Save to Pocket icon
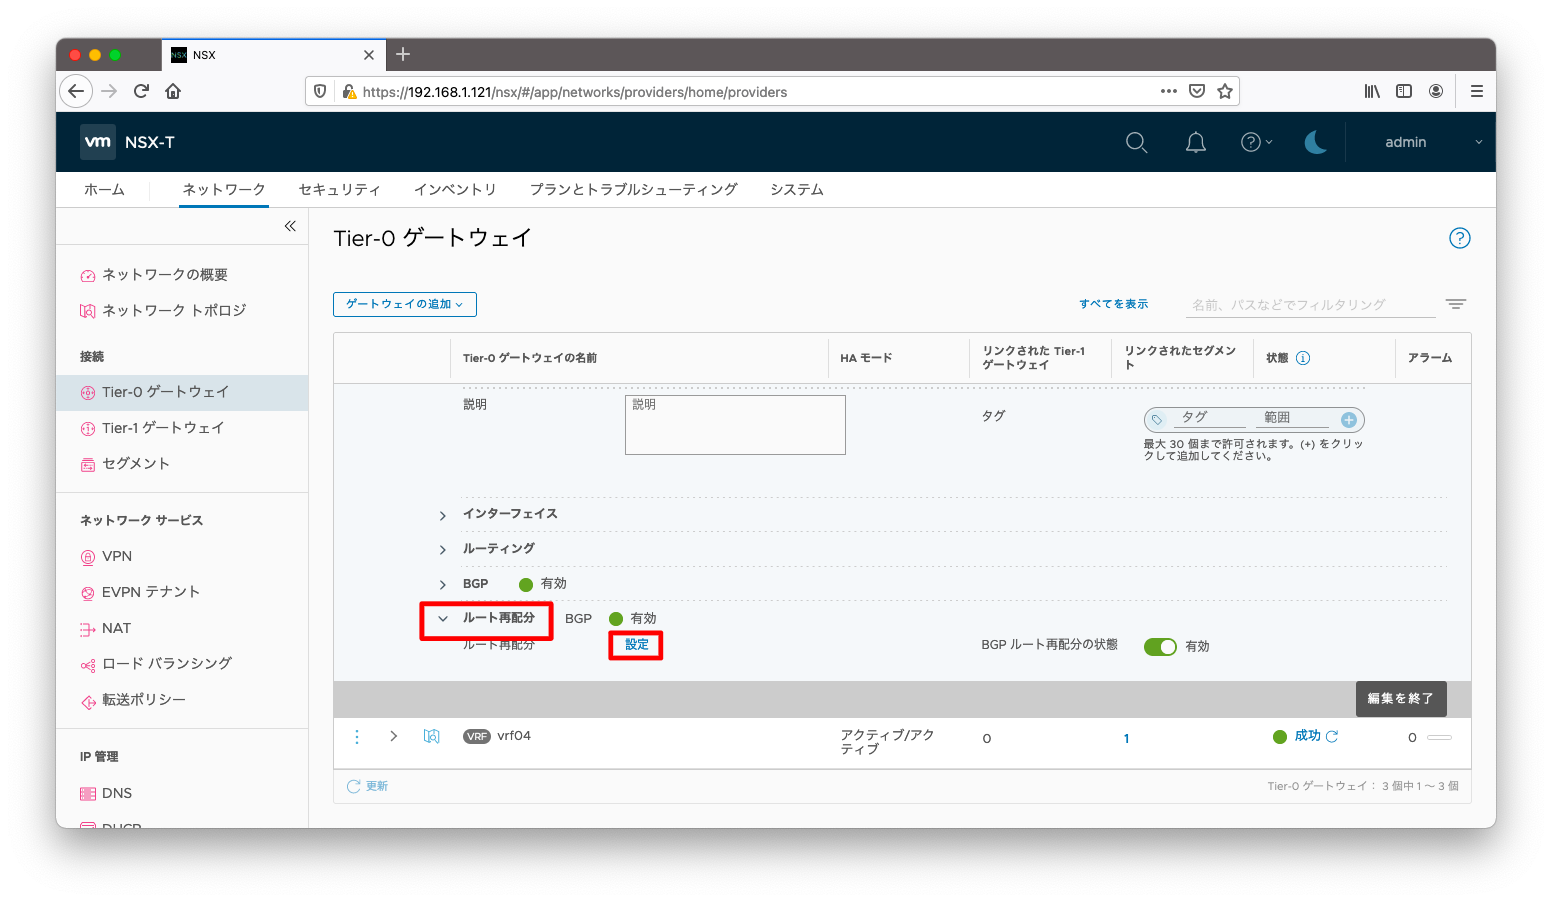This screenshot has width=1552, height=902. point(1197,91)
